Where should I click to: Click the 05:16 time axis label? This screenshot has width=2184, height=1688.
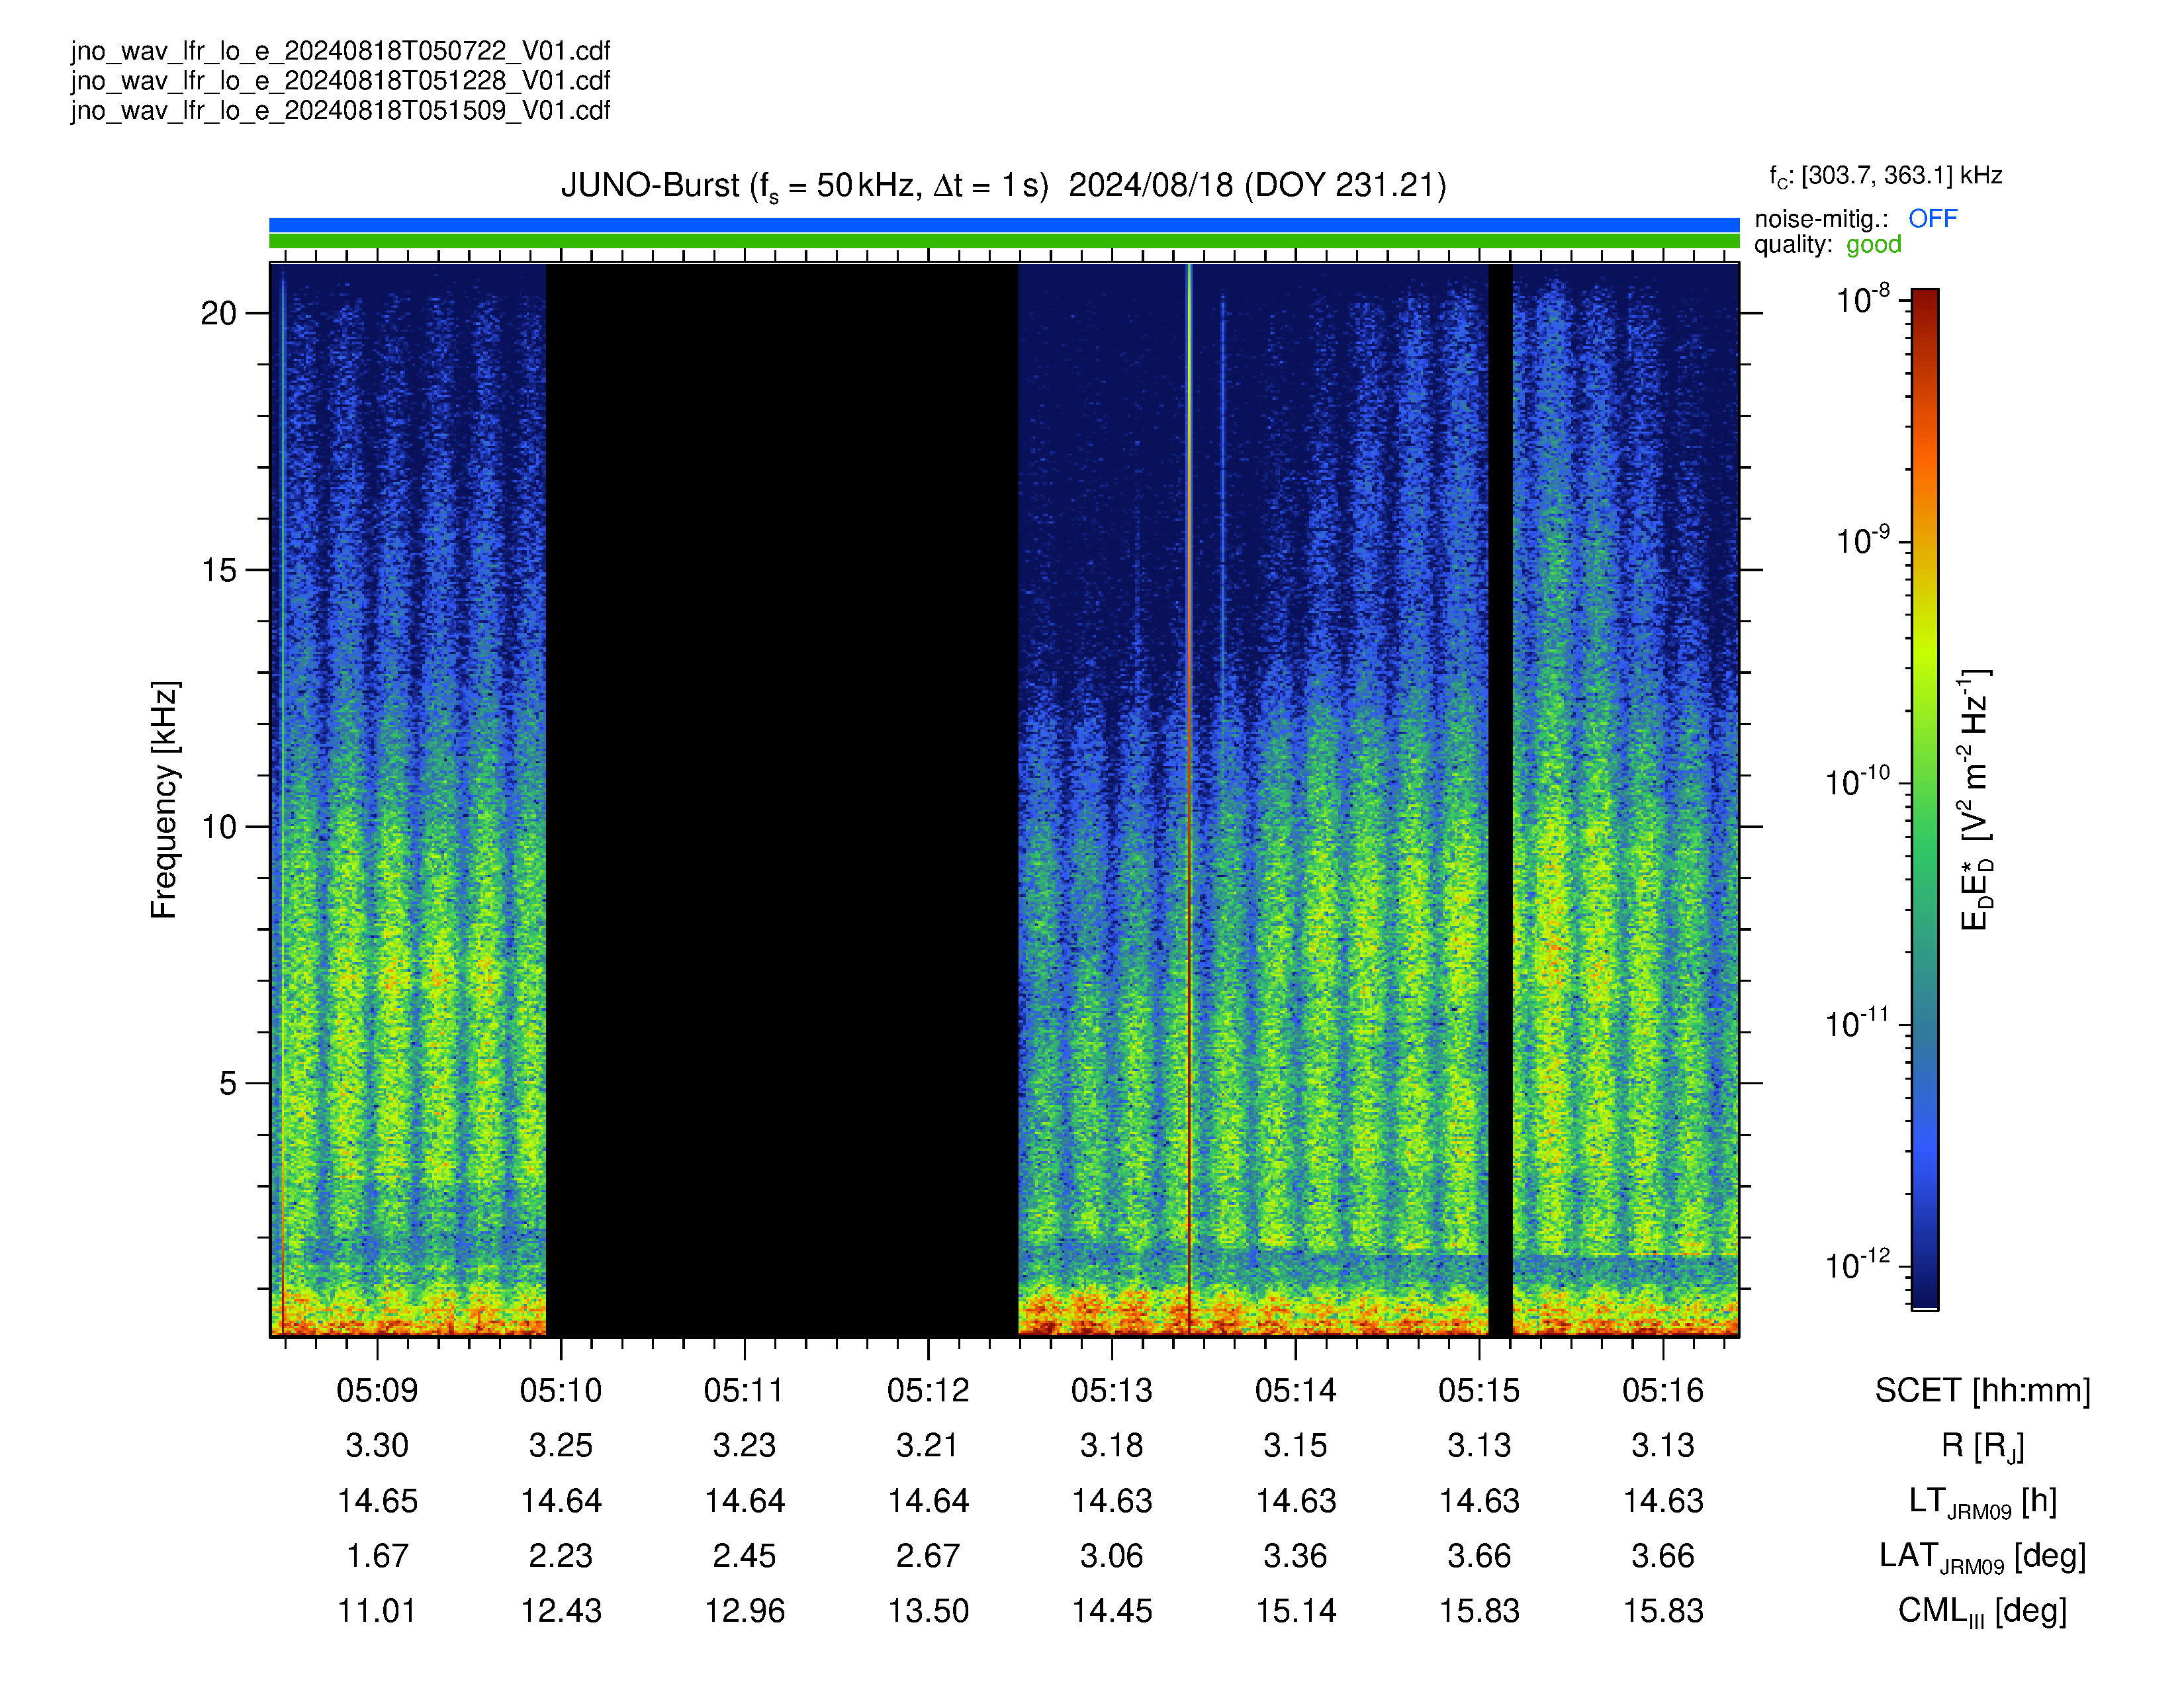pos(1663,1390)
